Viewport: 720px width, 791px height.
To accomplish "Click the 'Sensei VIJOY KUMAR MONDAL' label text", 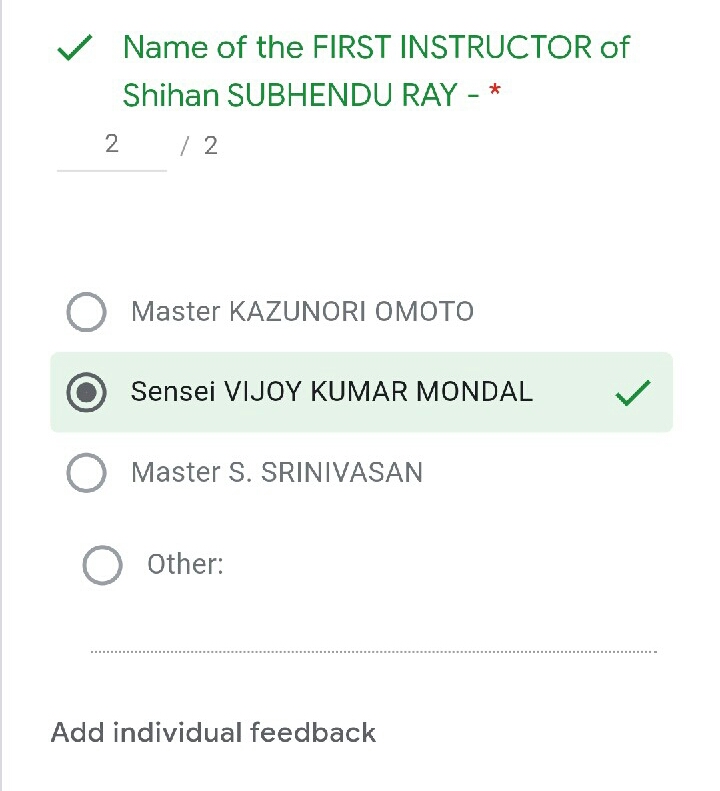I will (x=331, y=392).
